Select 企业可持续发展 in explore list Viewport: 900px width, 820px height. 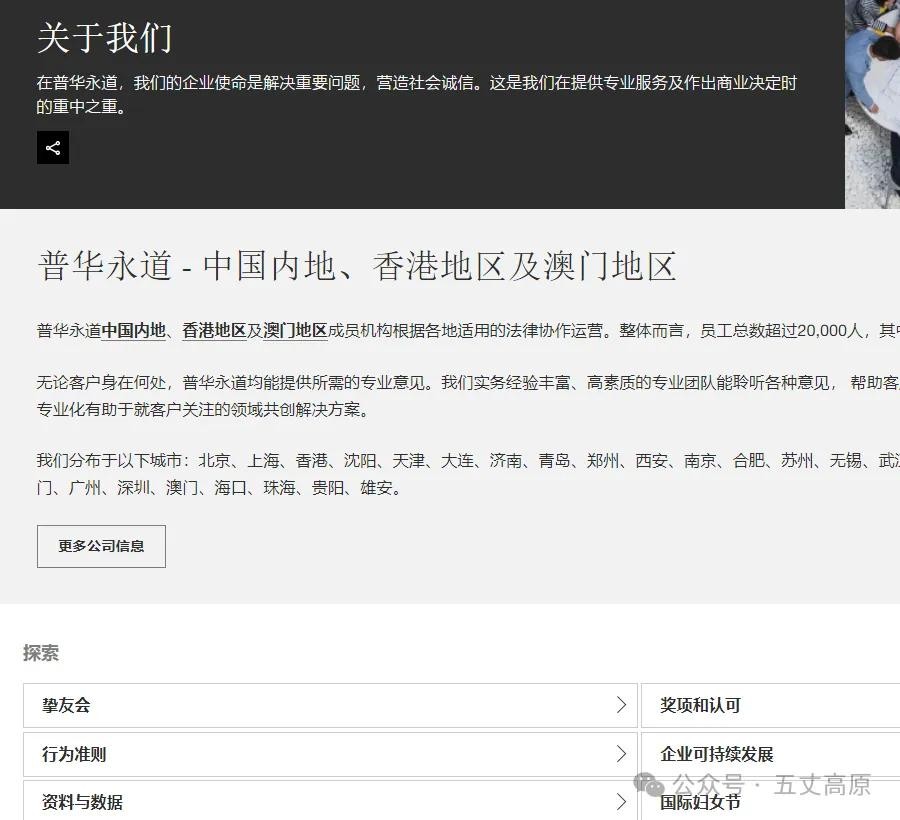[717, 754]
